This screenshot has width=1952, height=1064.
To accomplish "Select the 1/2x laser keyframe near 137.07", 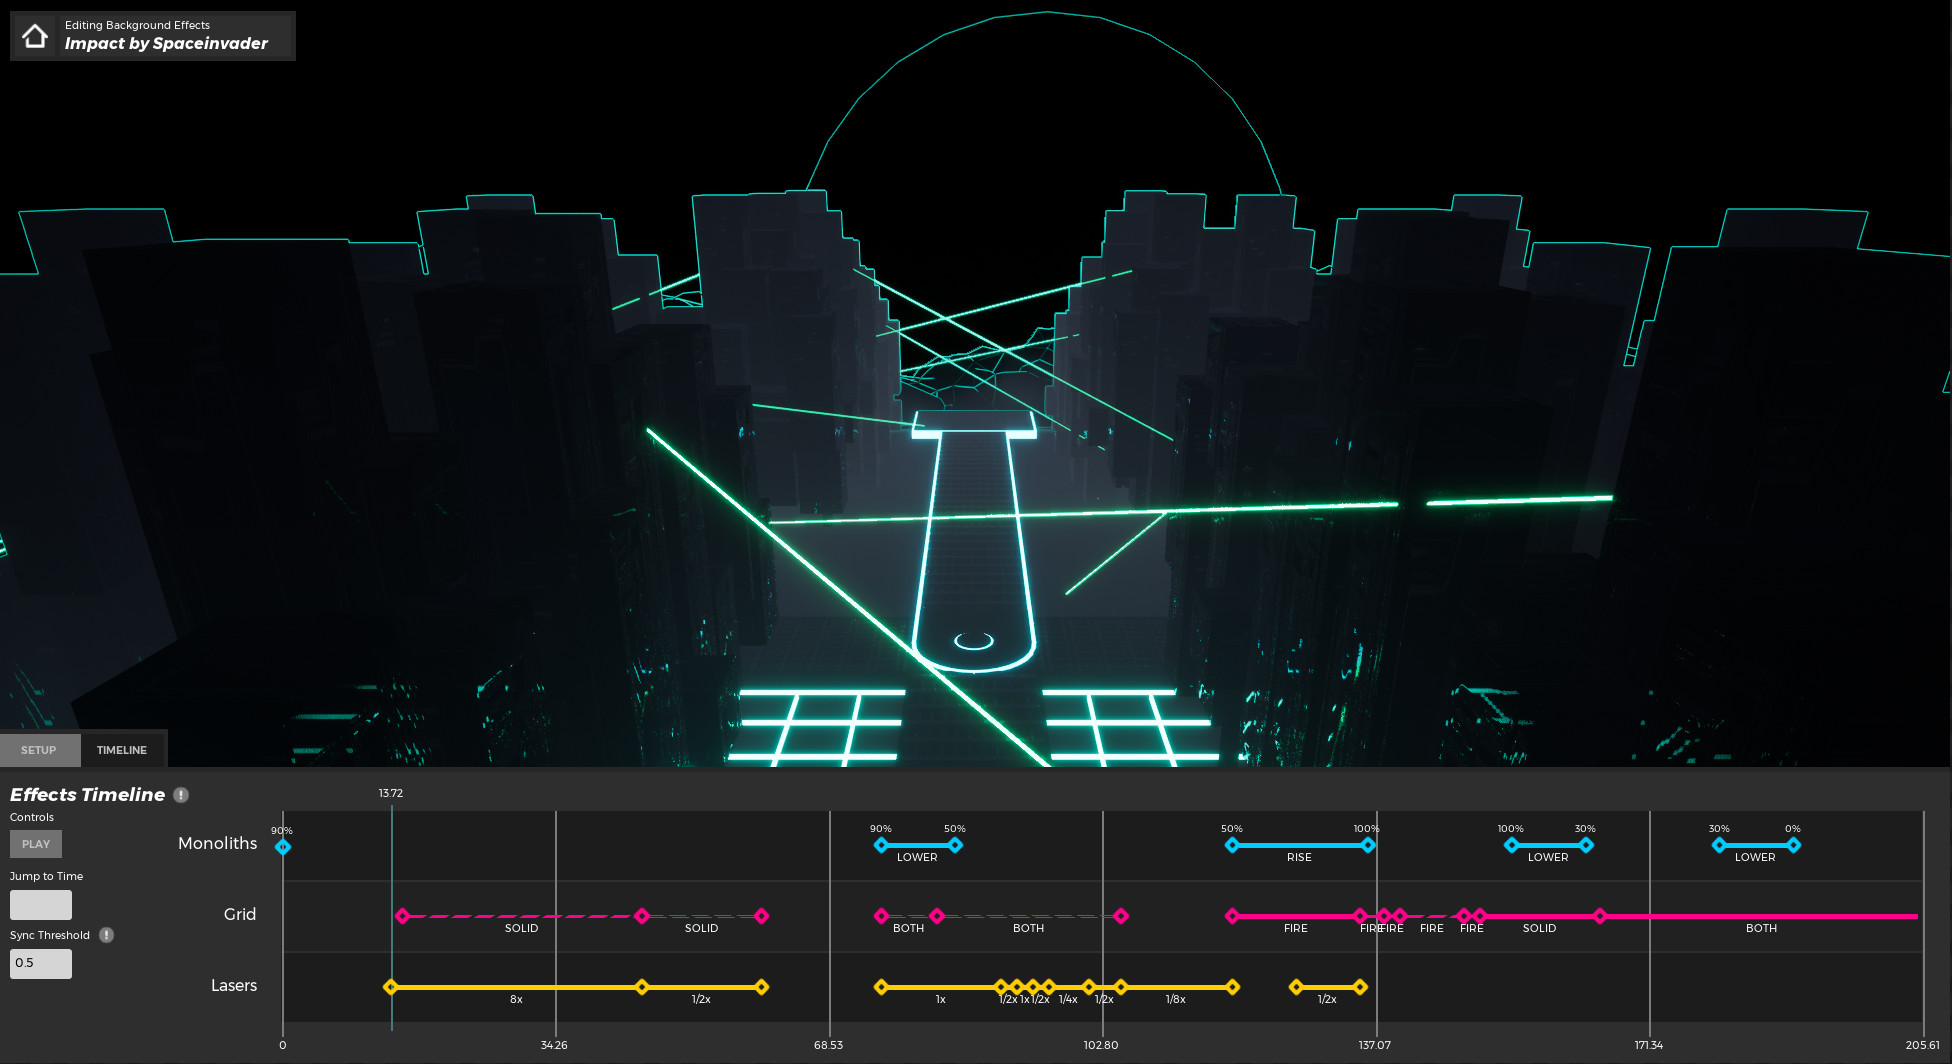I will (1296, 987).
